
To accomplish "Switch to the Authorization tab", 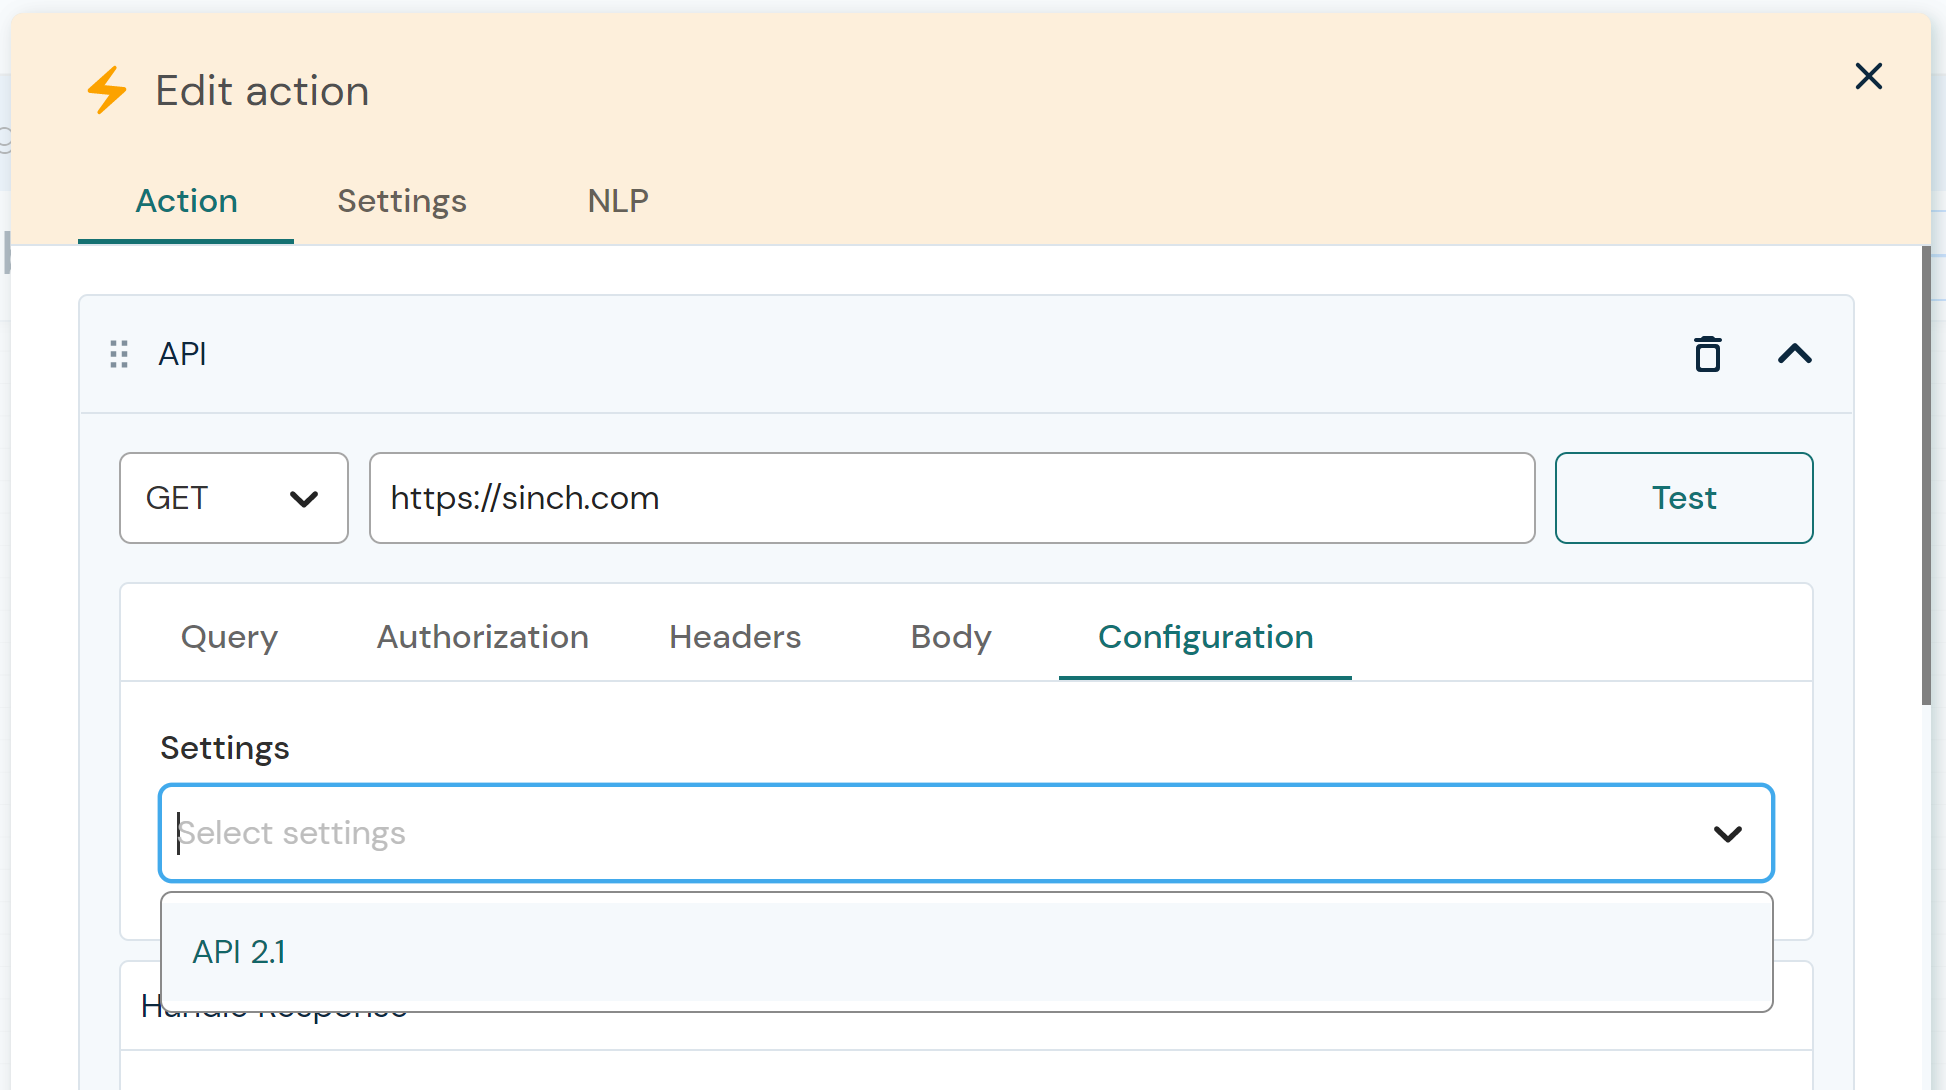I will coord(482,637).
